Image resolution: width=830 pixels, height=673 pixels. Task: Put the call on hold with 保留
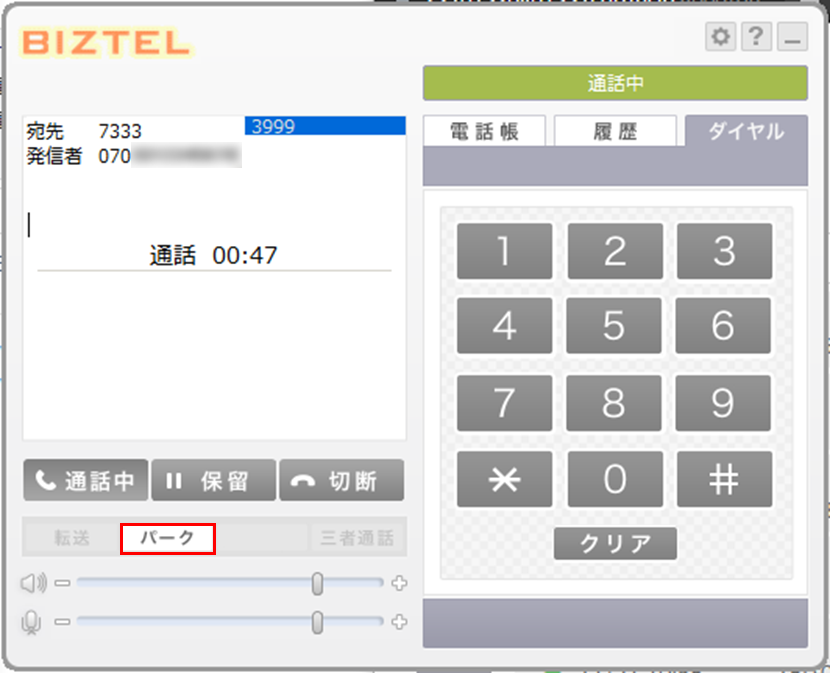click(x=213, y=480)
